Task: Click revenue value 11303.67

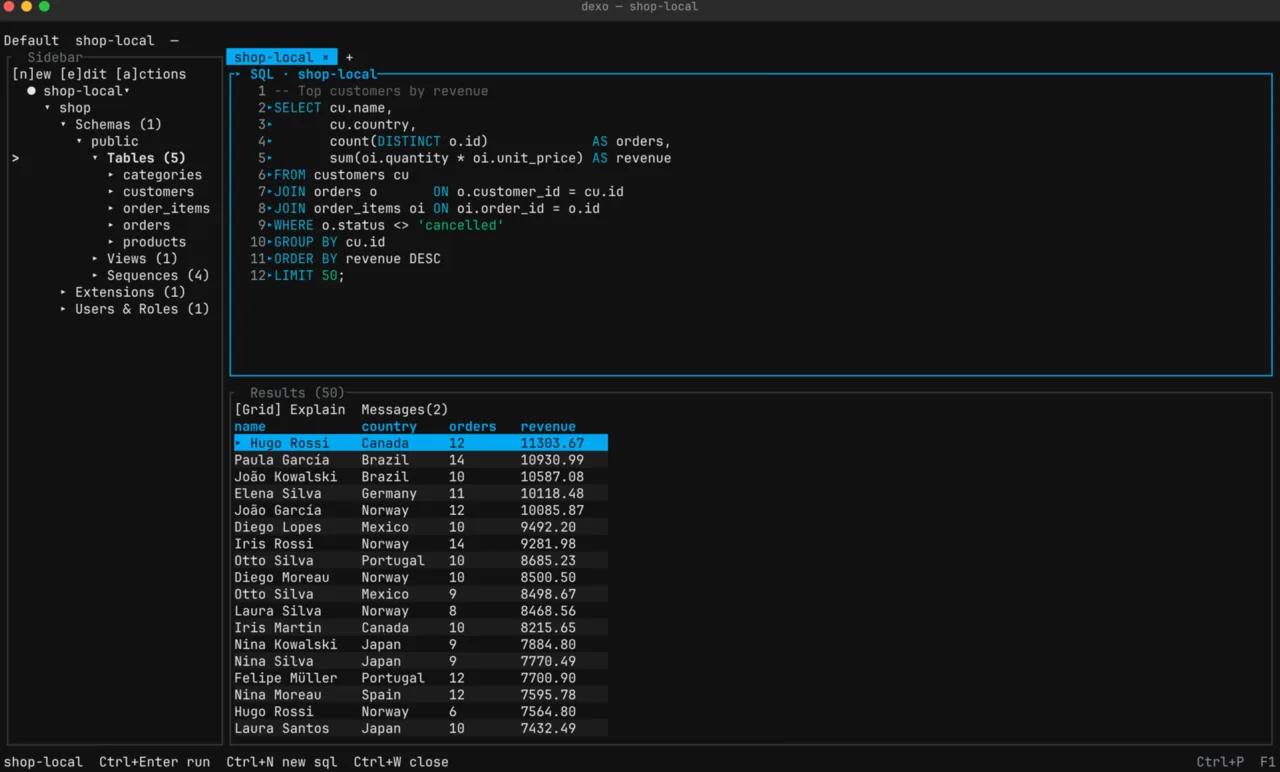Action: (x=552, y=444)
